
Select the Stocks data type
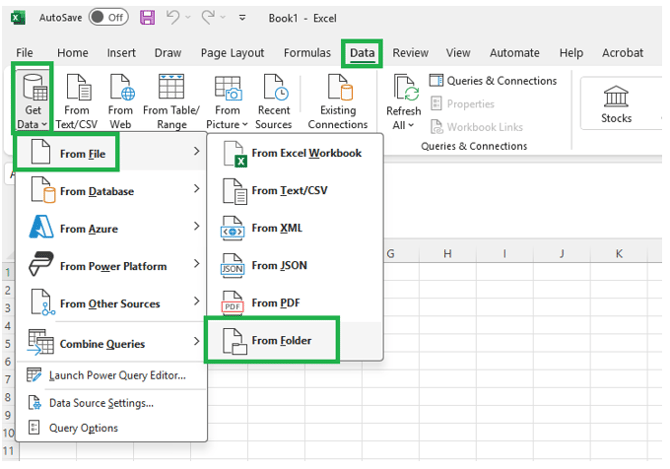pos(616,104)
